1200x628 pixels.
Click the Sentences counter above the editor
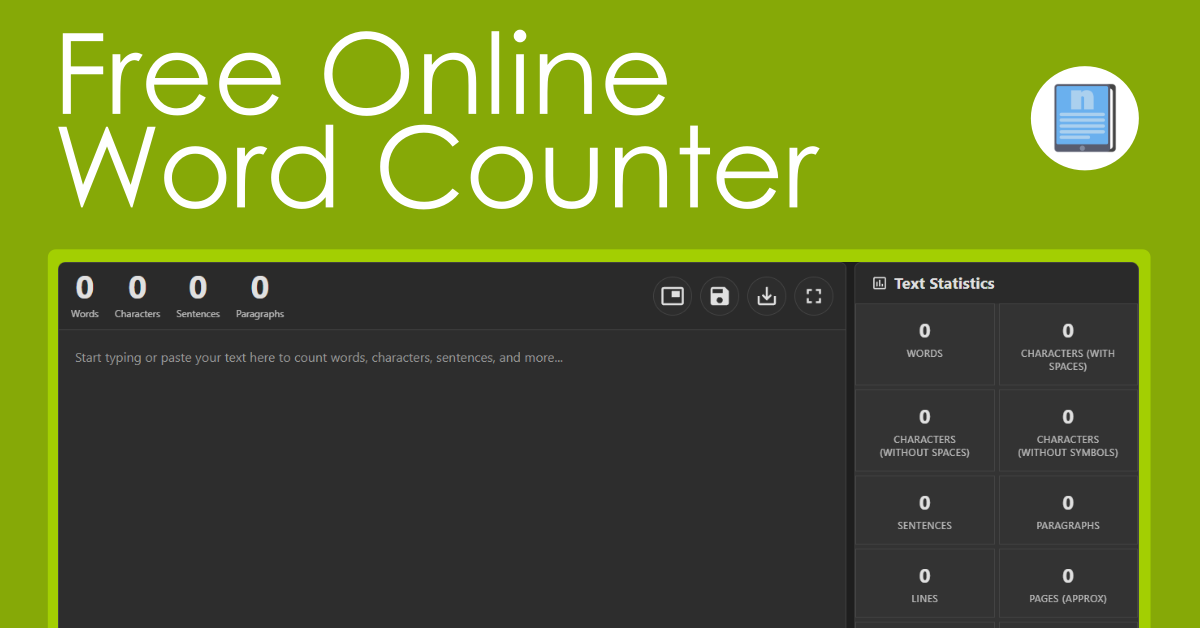198,297
